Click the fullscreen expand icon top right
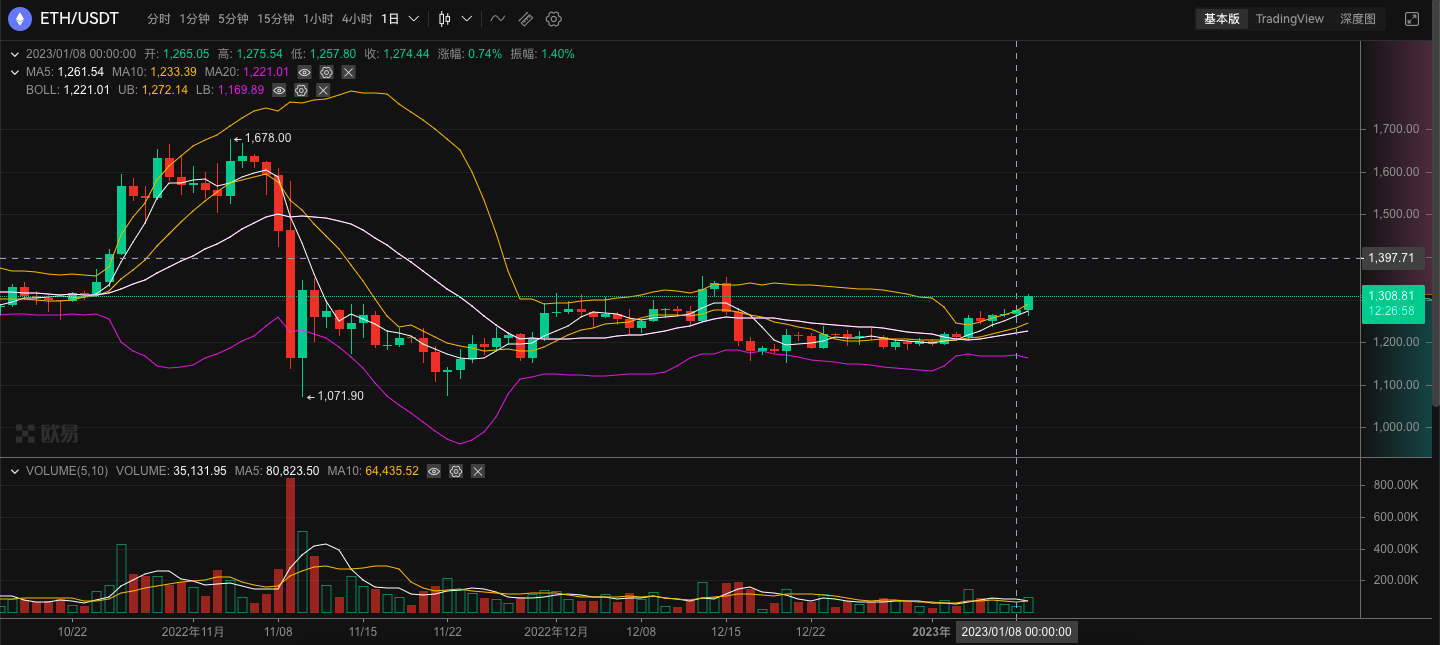 click(x=1414, y=18)
